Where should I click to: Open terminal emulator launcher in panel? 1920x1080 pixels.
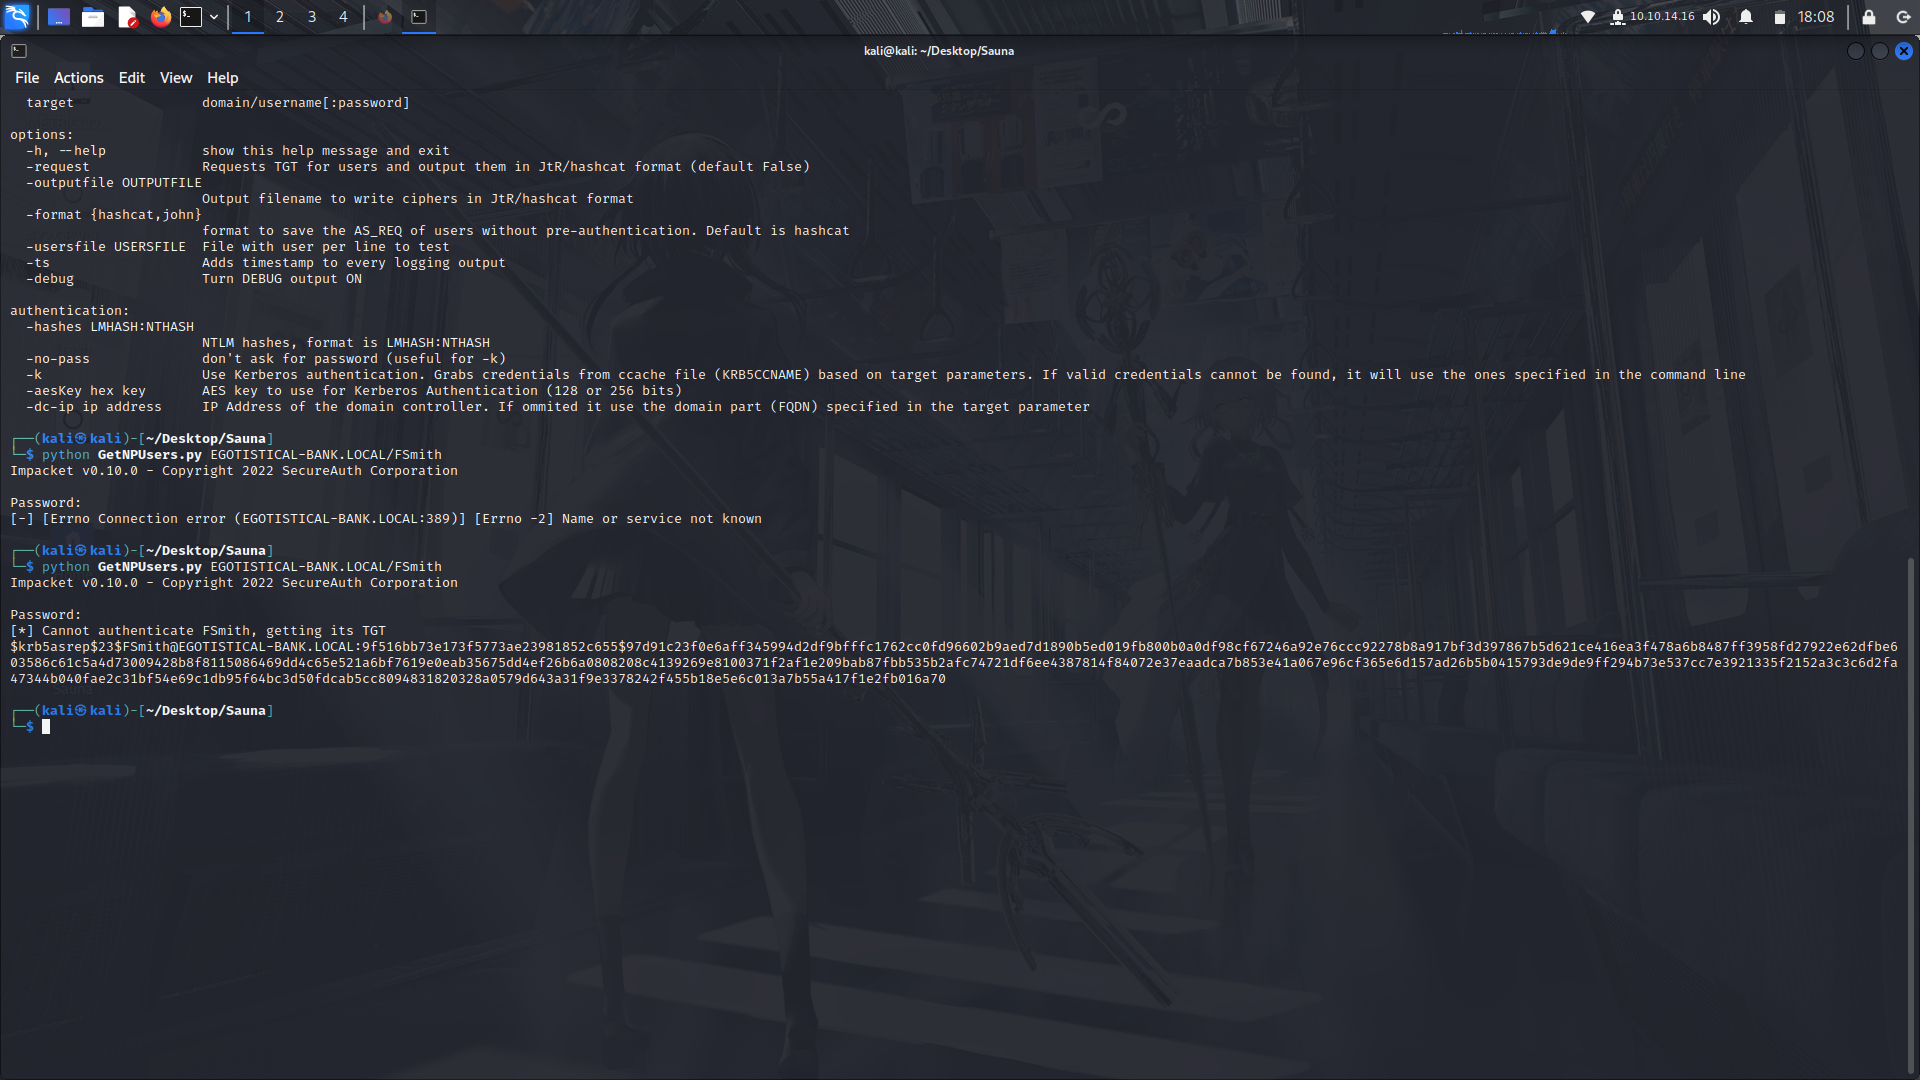coord(191,16)
